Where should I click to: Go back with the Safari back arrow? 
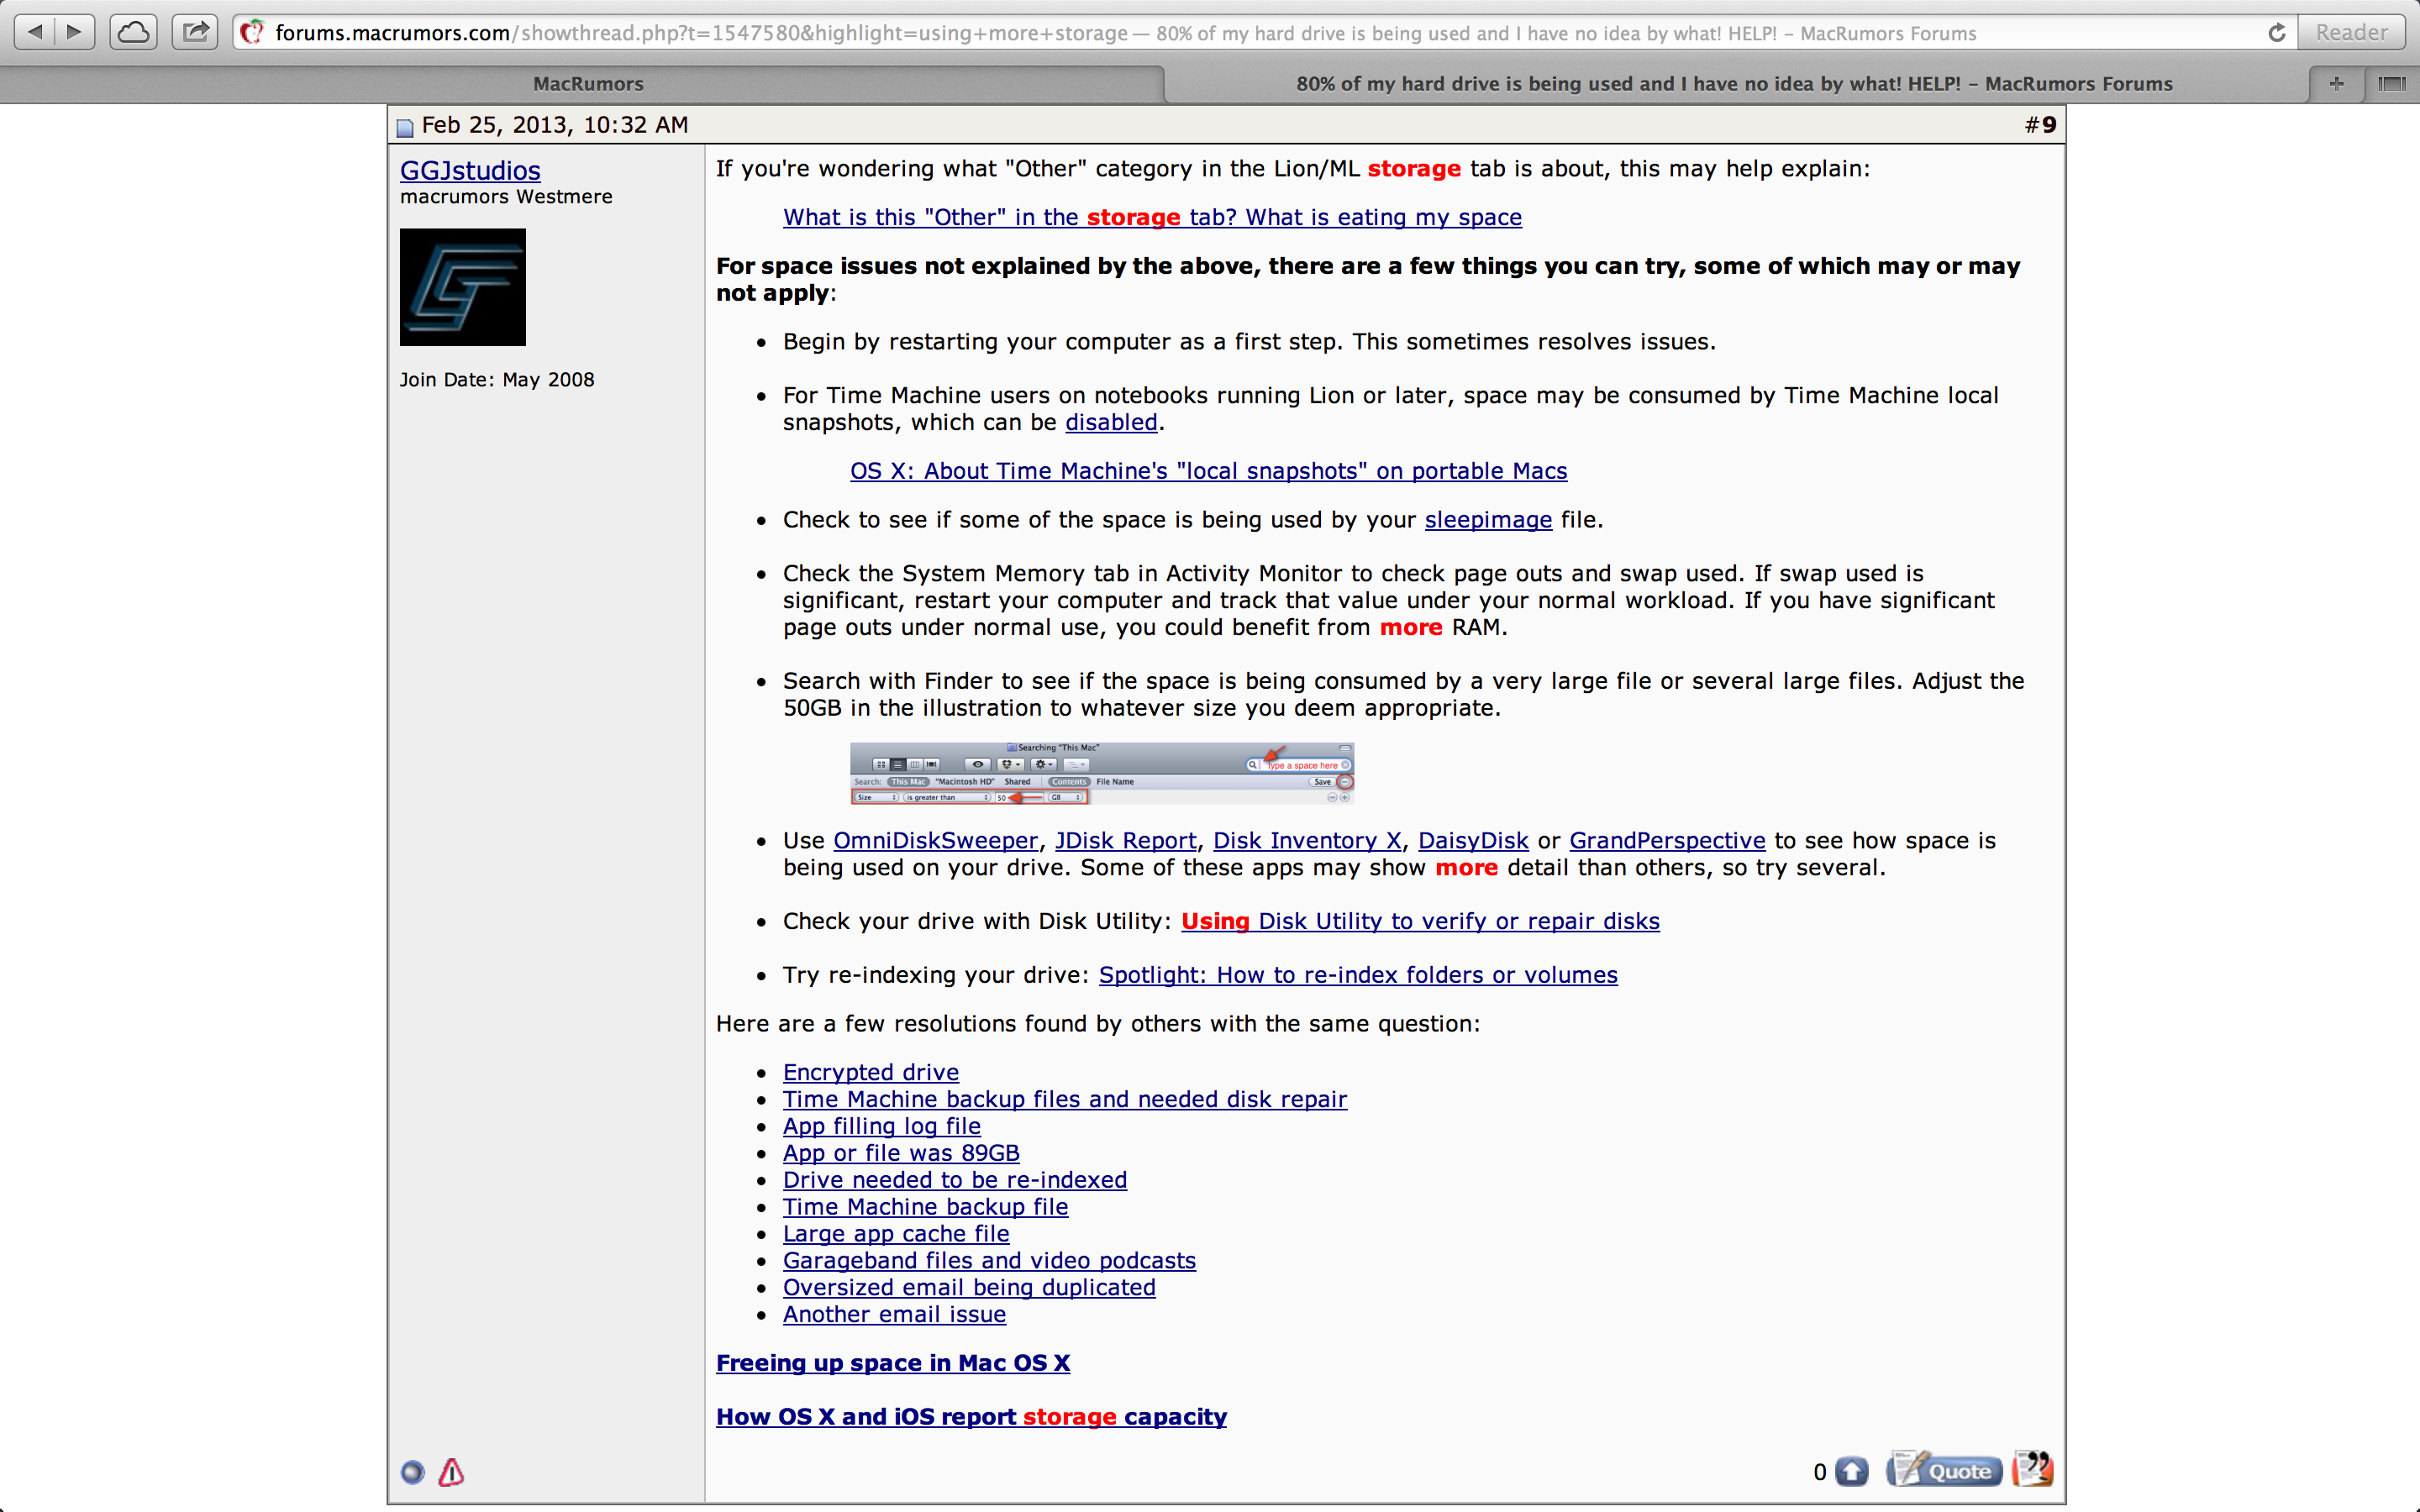tap(35, 32)
